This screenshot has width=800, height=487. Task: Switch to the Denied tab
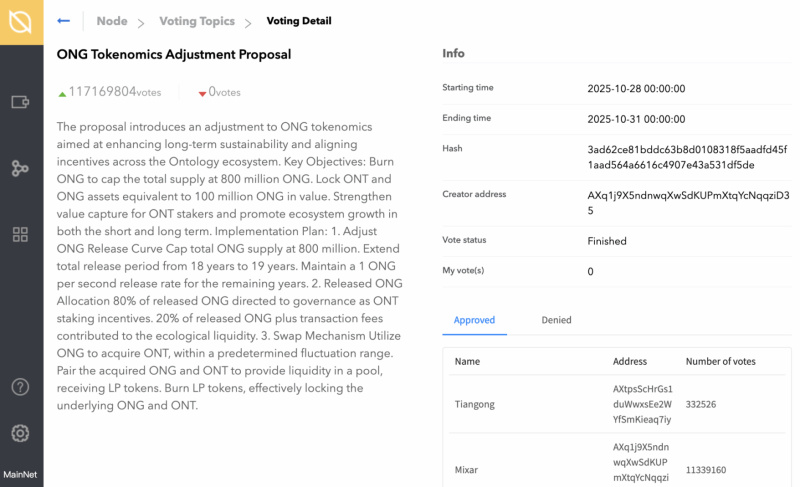click(557, 320)
